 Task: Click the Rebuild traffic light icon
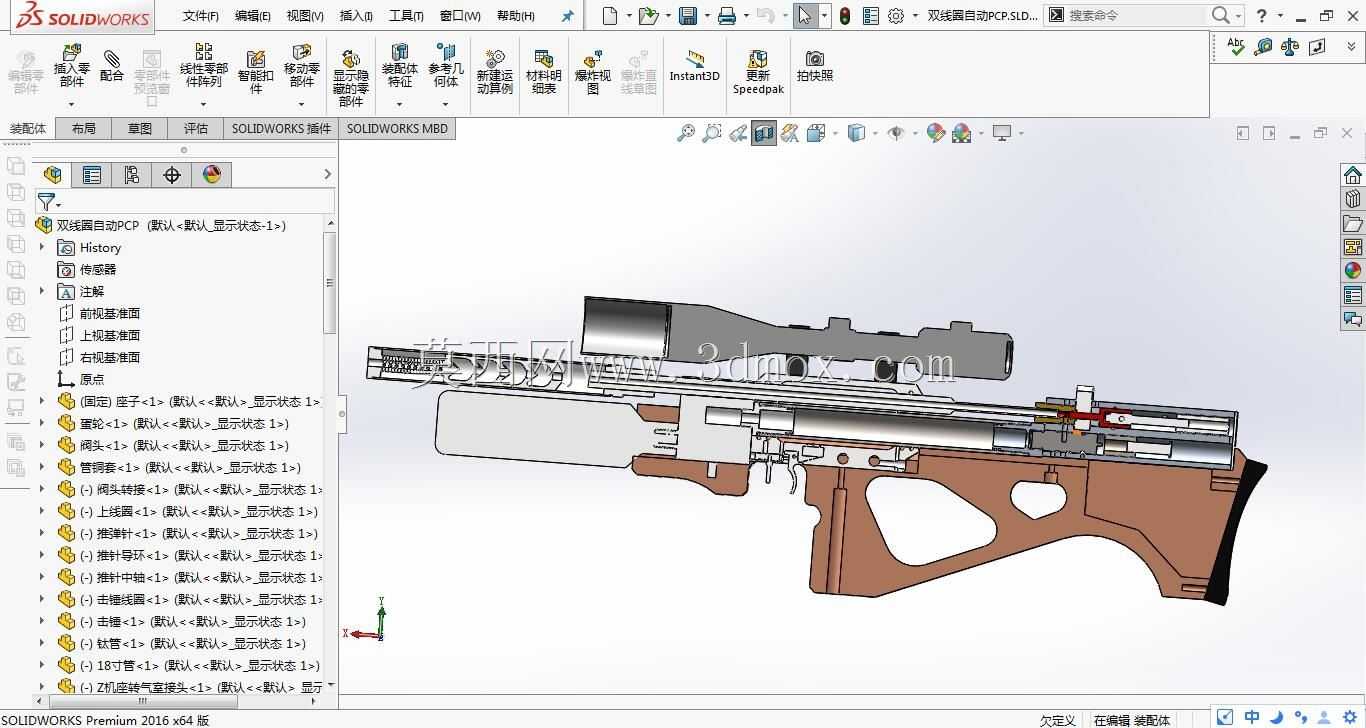[x=845, y=16]
